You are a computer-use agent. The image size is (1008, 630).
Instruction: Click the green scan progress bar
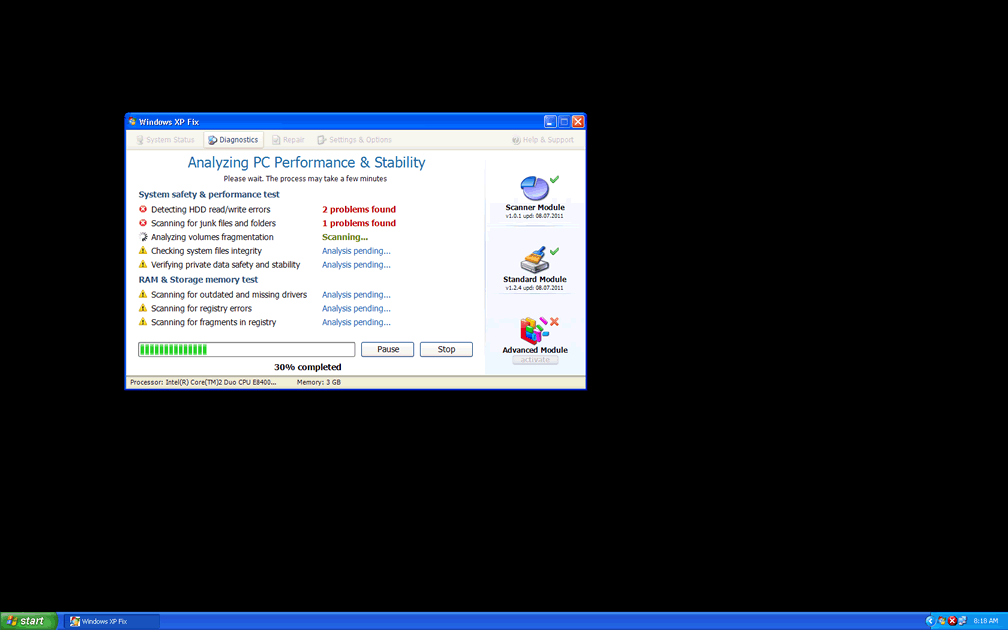tap(246, 349)
